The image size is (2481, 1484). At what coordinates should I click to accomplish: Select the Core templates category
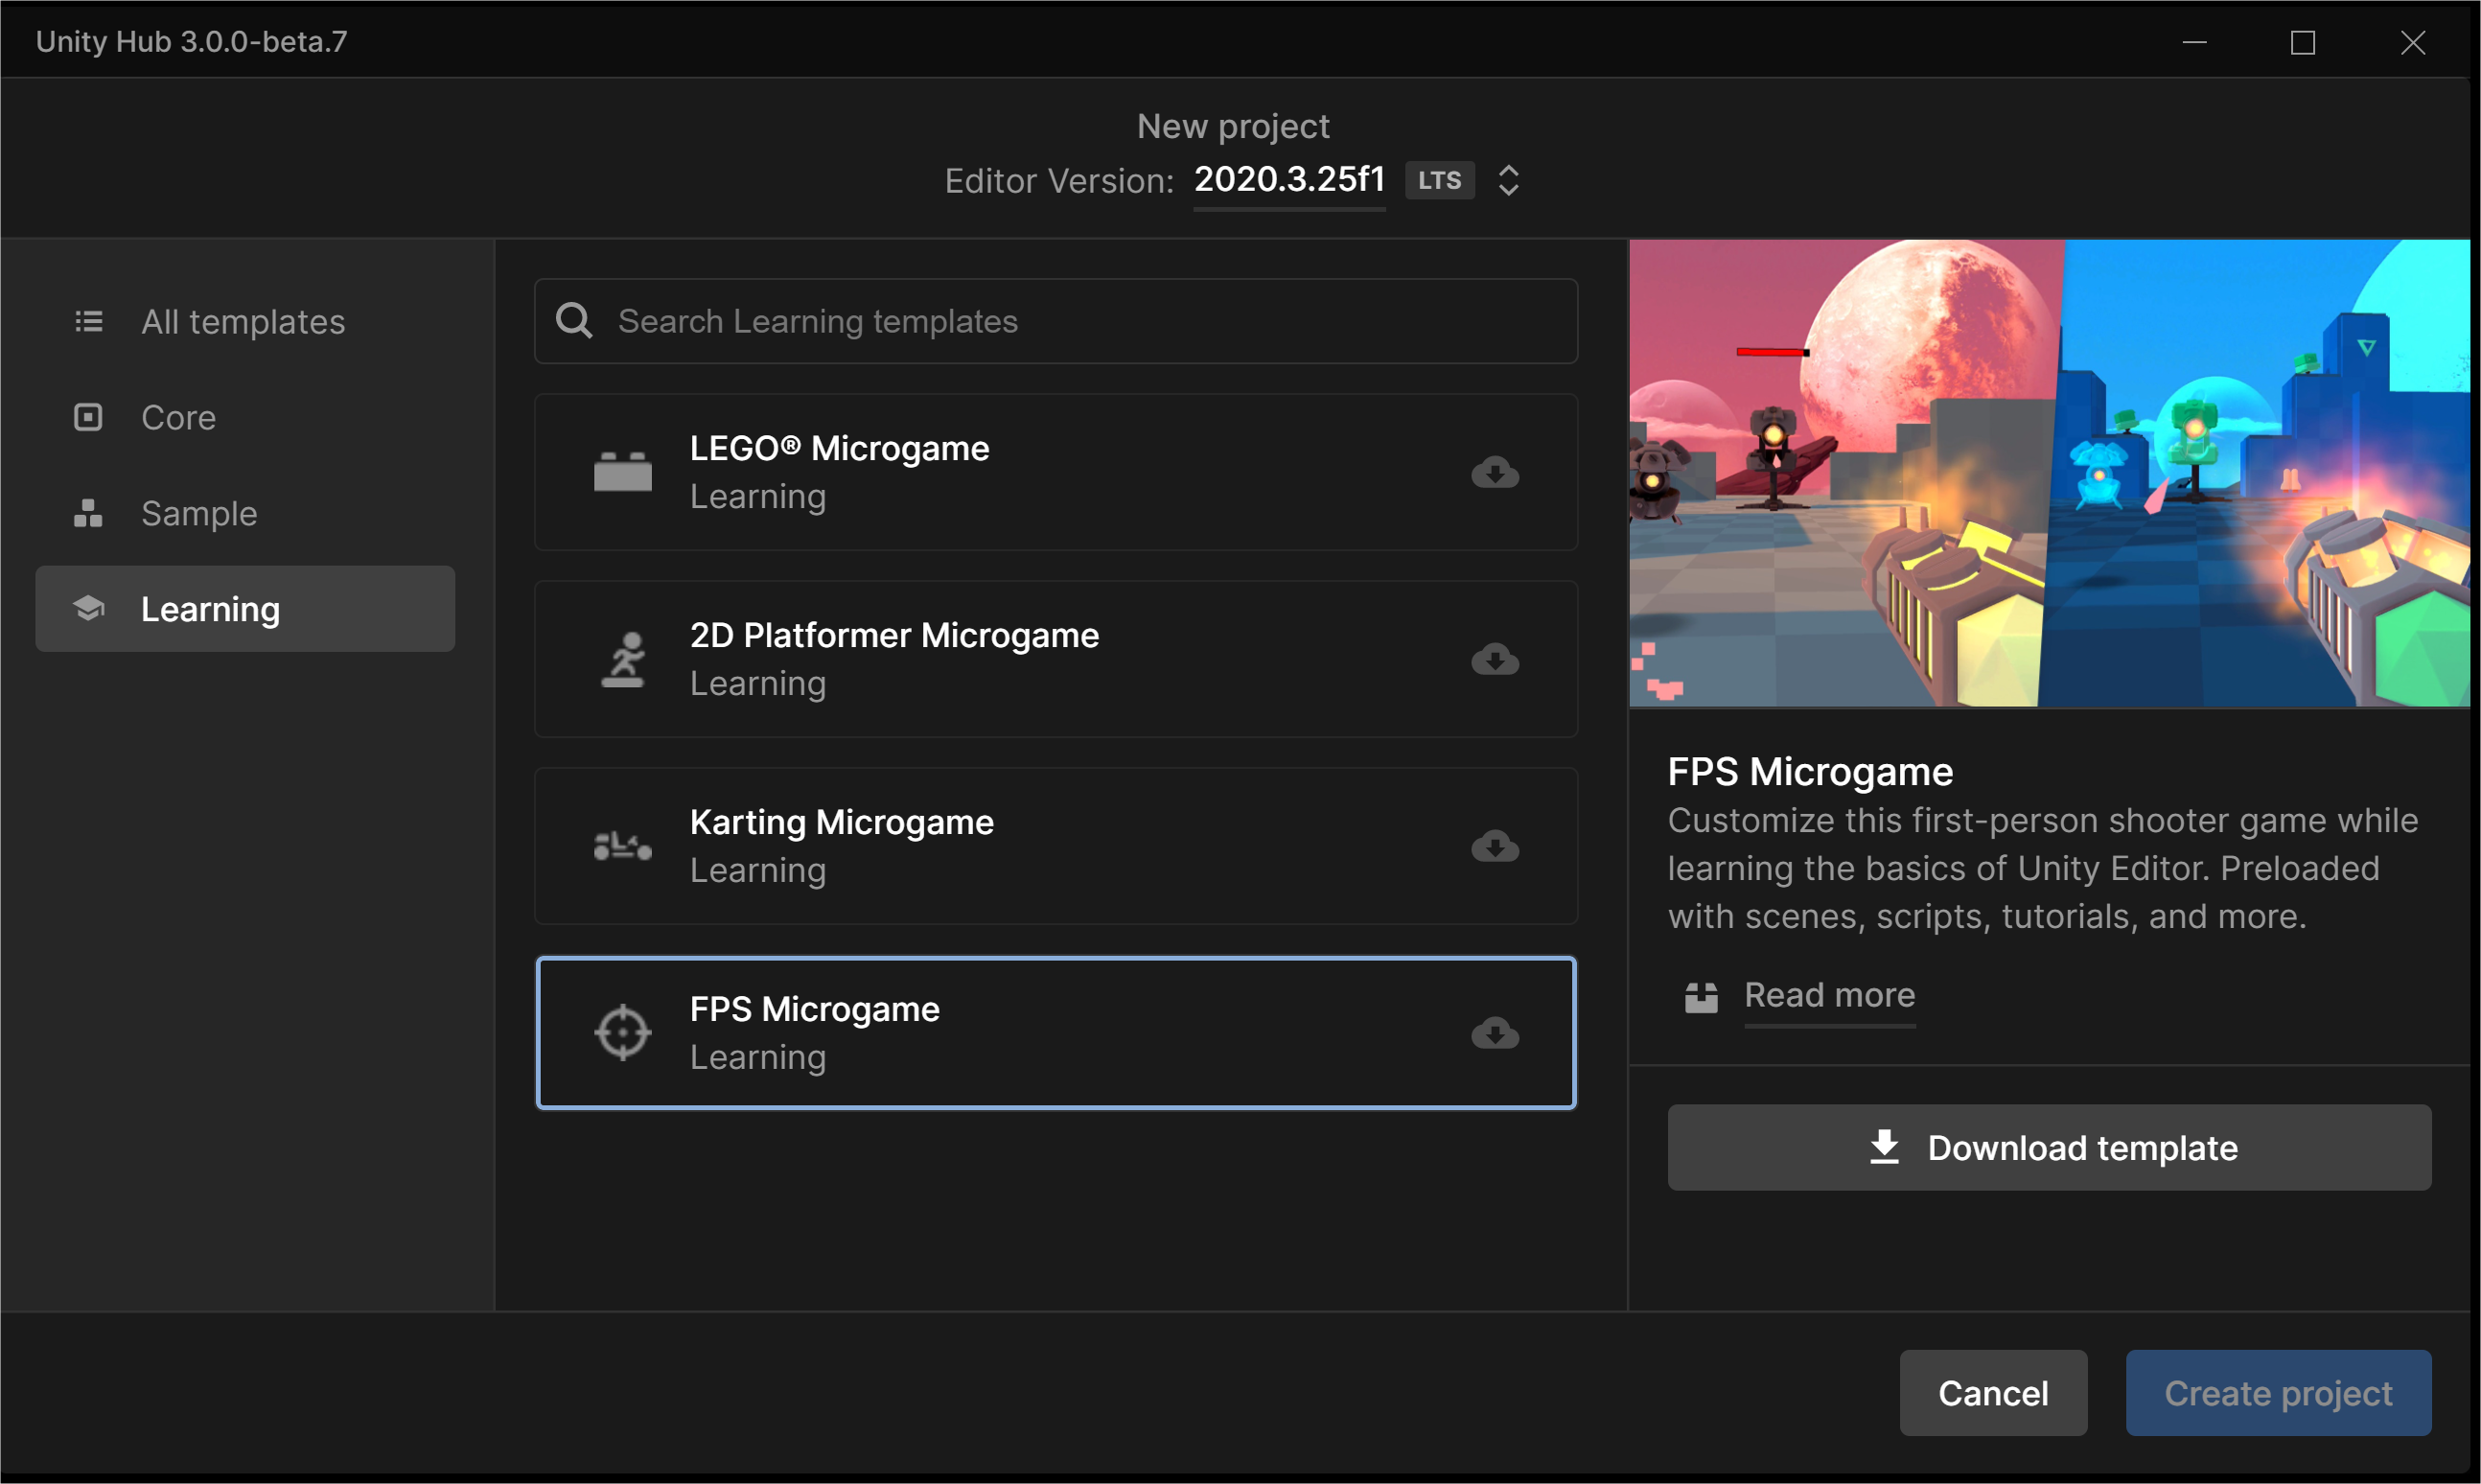[178, 418]
